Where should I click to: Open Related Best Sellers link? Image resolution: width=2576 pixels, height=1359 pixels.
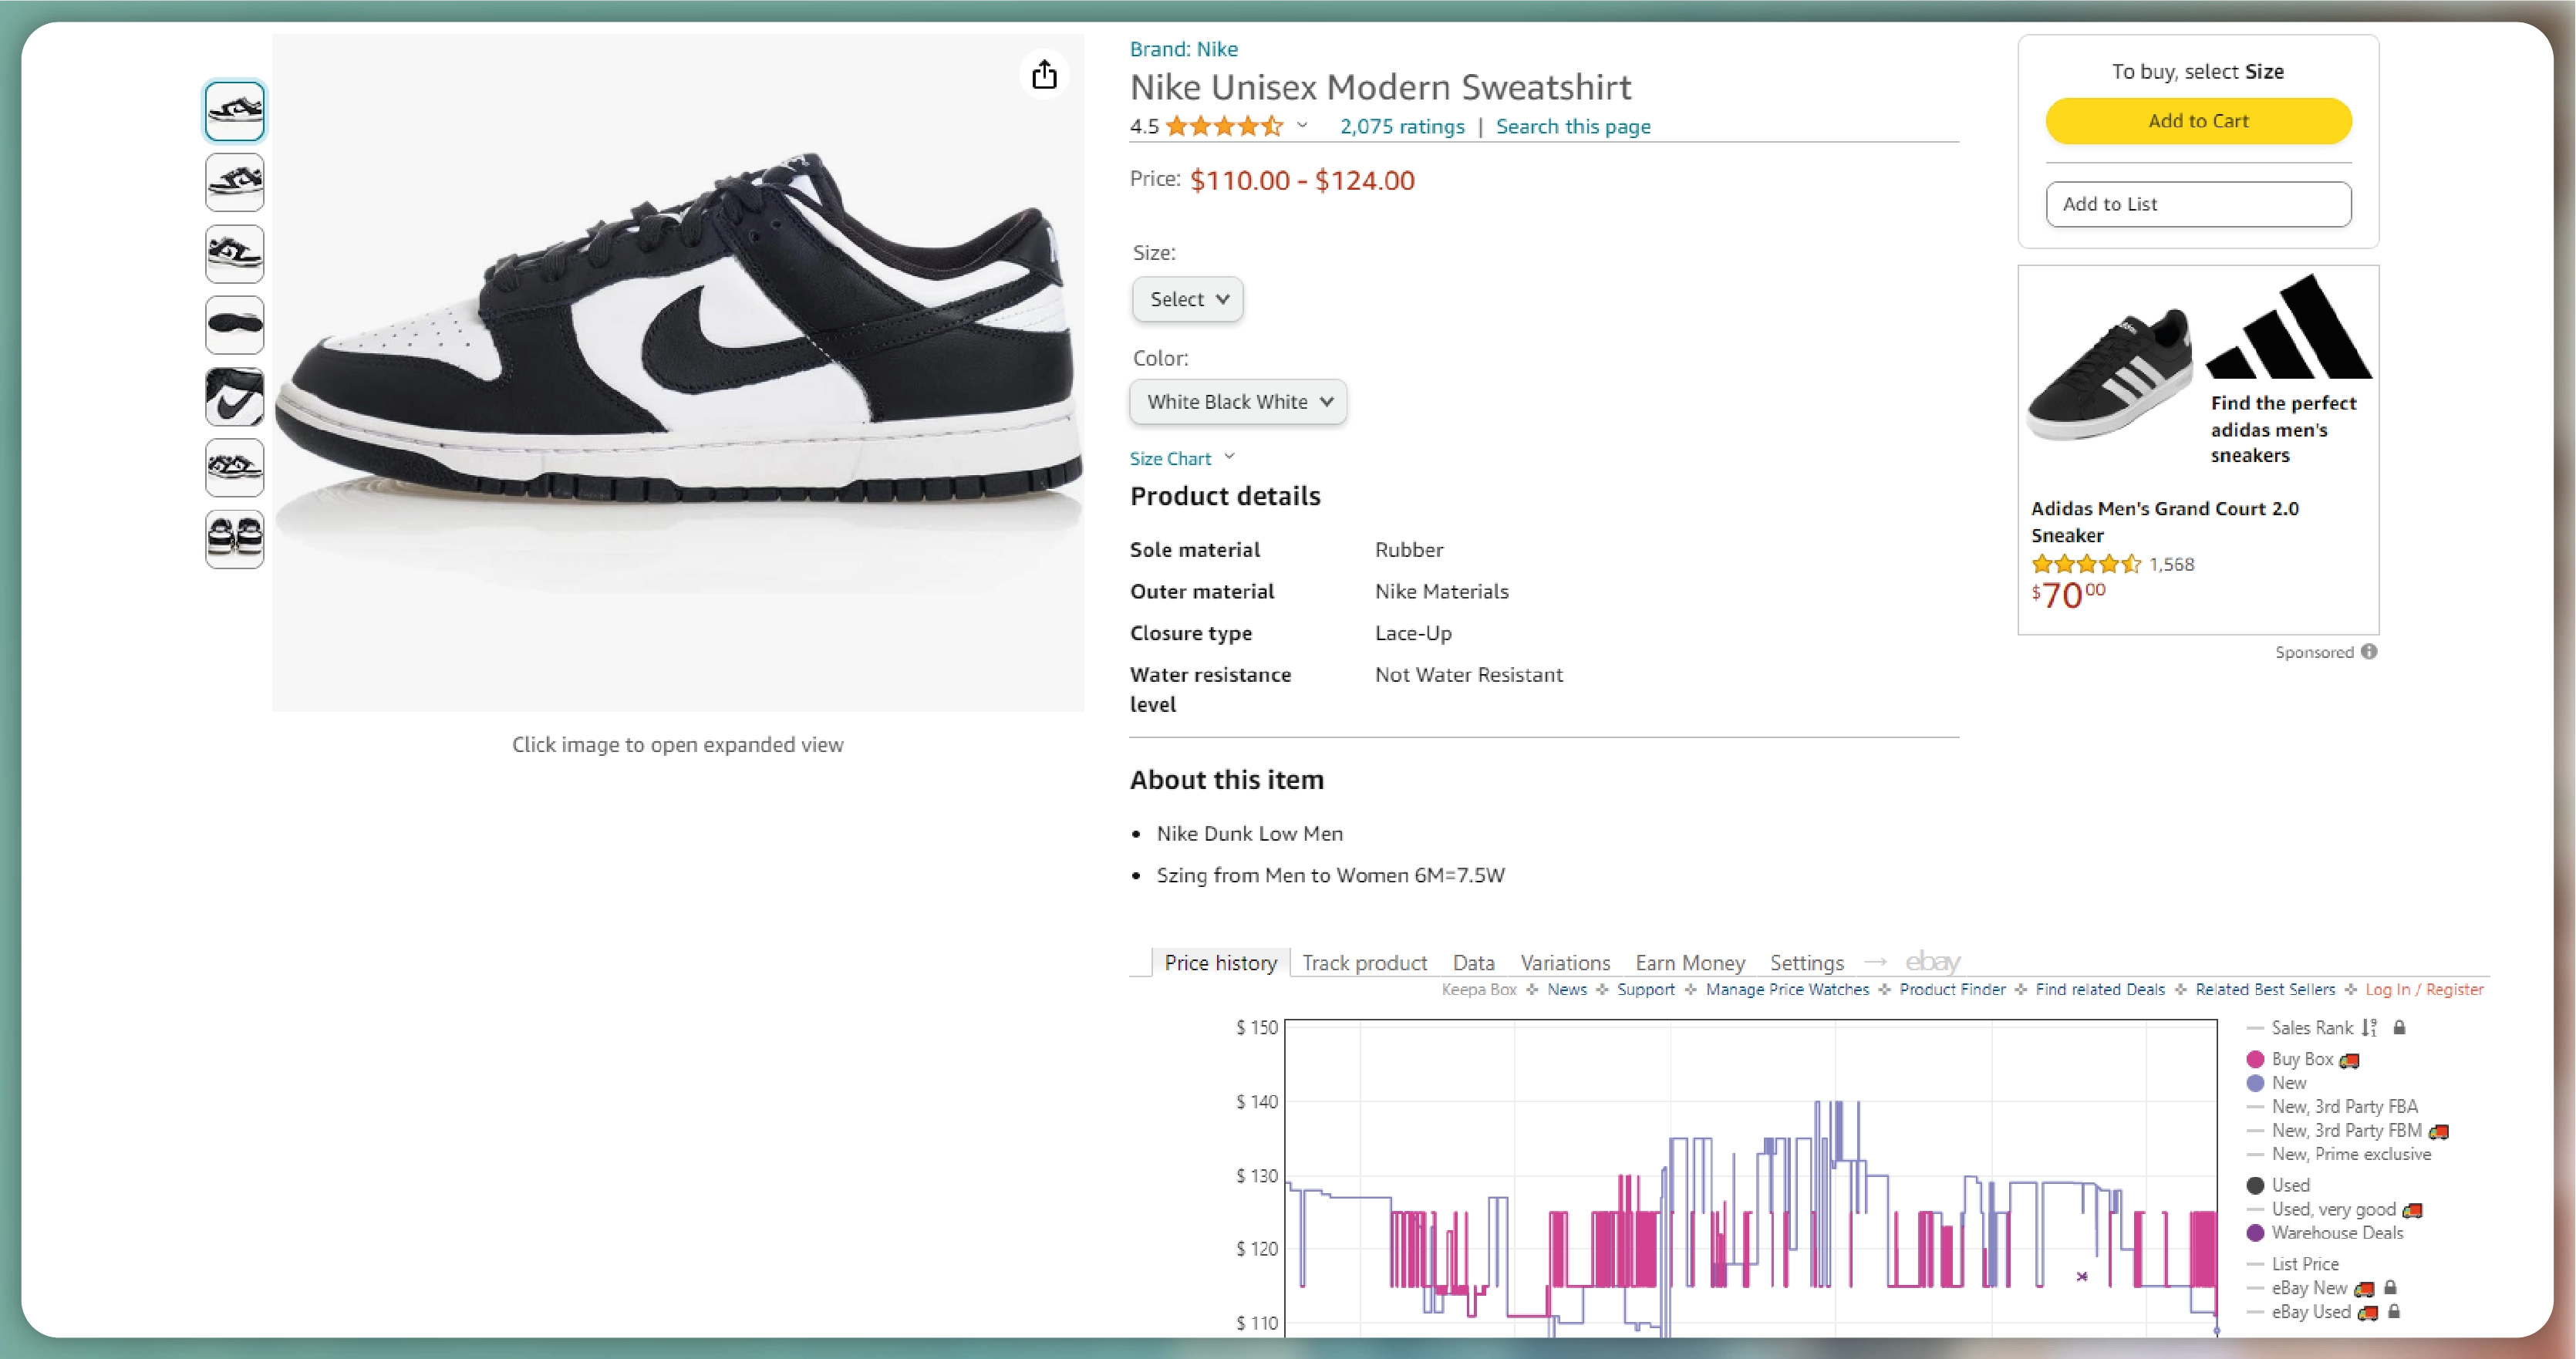pos(2265,989)
